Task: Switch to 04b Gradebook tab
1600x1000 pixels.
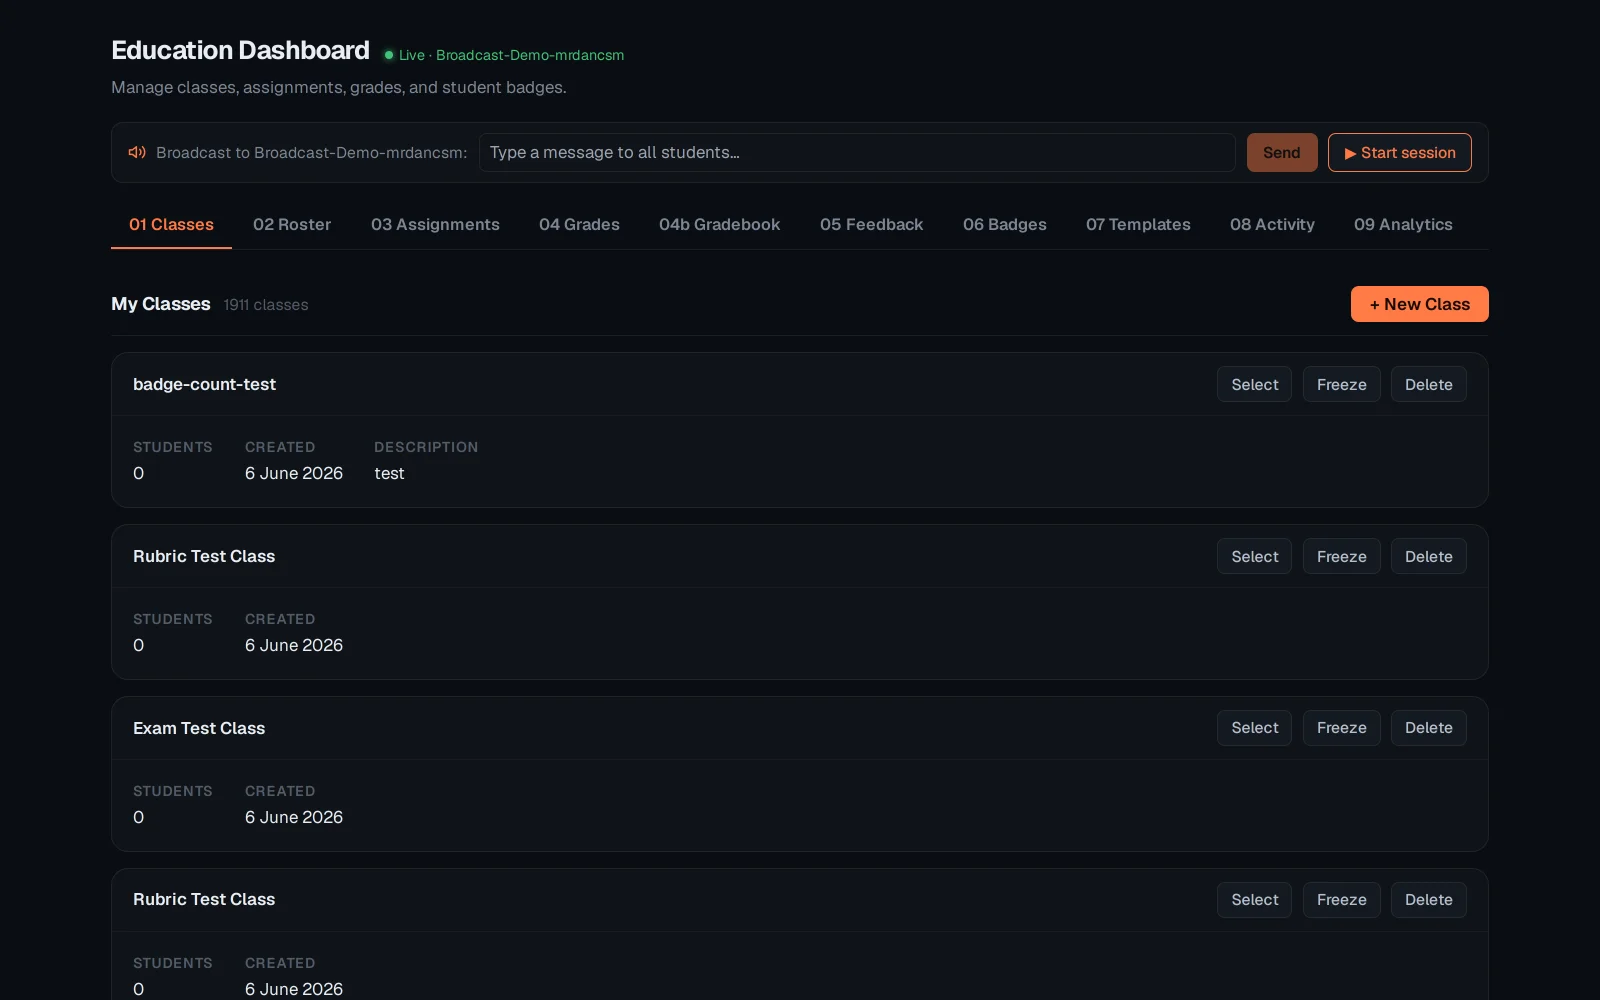Action: click(719, 224)
